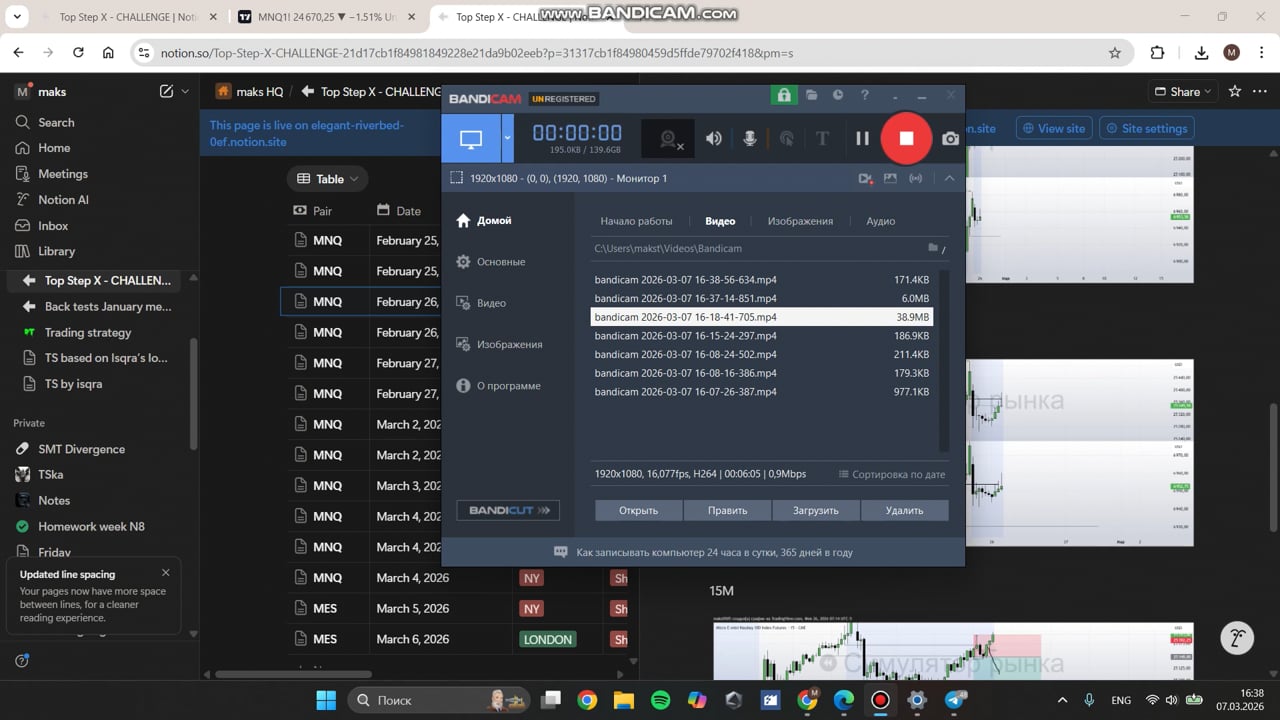Viewport: 1280px width, 720px height.
Task: Click the selection rectangle icon beside 1920x1080
Action: [456, 178]
